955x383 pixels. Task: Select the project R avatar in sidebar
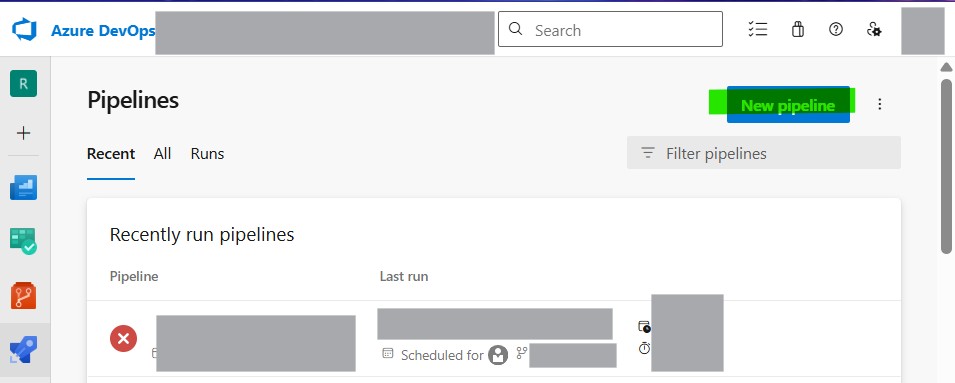pyautogui.click(x=23, y=83)
